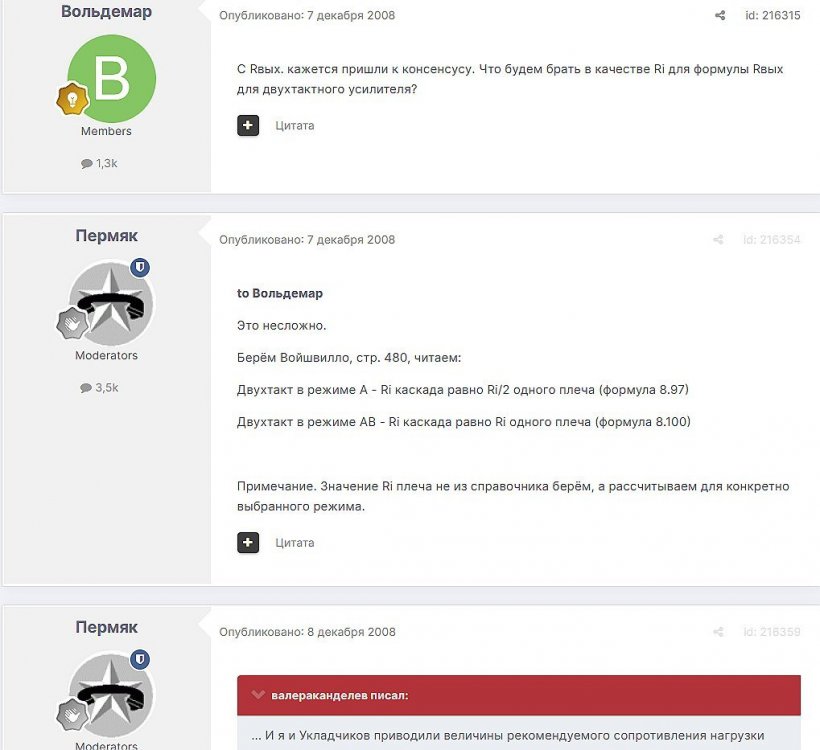Click share icon on post id 216354
820x750 pixels.
(x=719, y=240)
